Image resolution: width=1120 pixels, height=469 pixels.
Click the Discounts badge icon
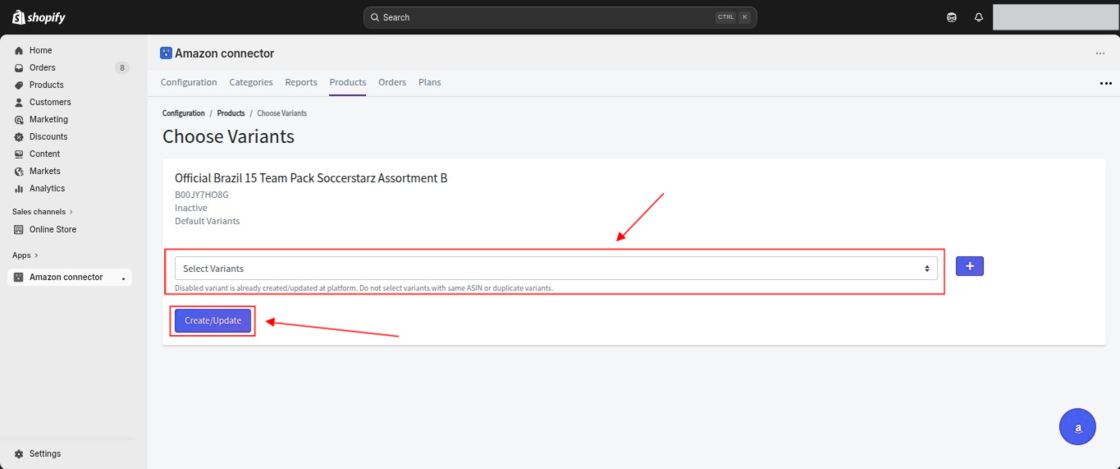(19, 136)
